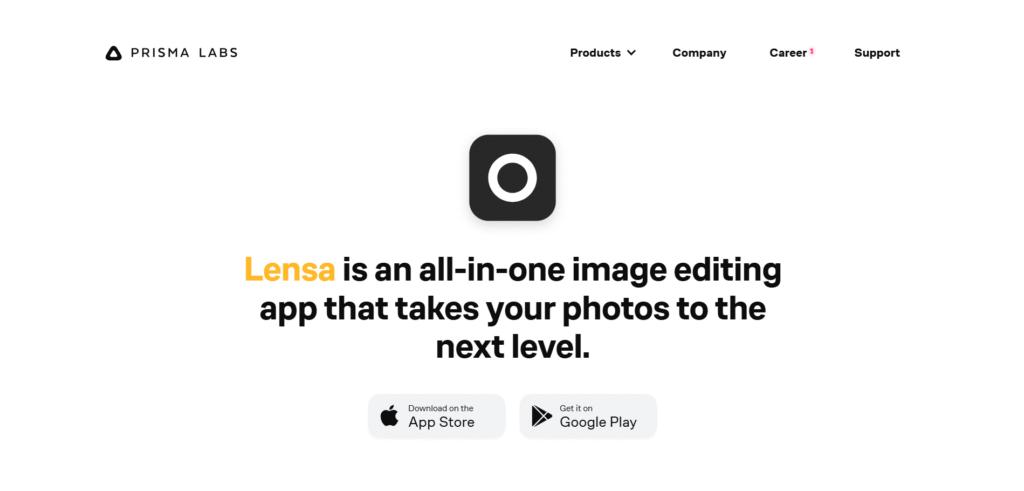The width and height of the screenshot is (1024, 491).
Task: Expand the chevron next to Products
Action: pyautogui.click(x=631, y=53)
